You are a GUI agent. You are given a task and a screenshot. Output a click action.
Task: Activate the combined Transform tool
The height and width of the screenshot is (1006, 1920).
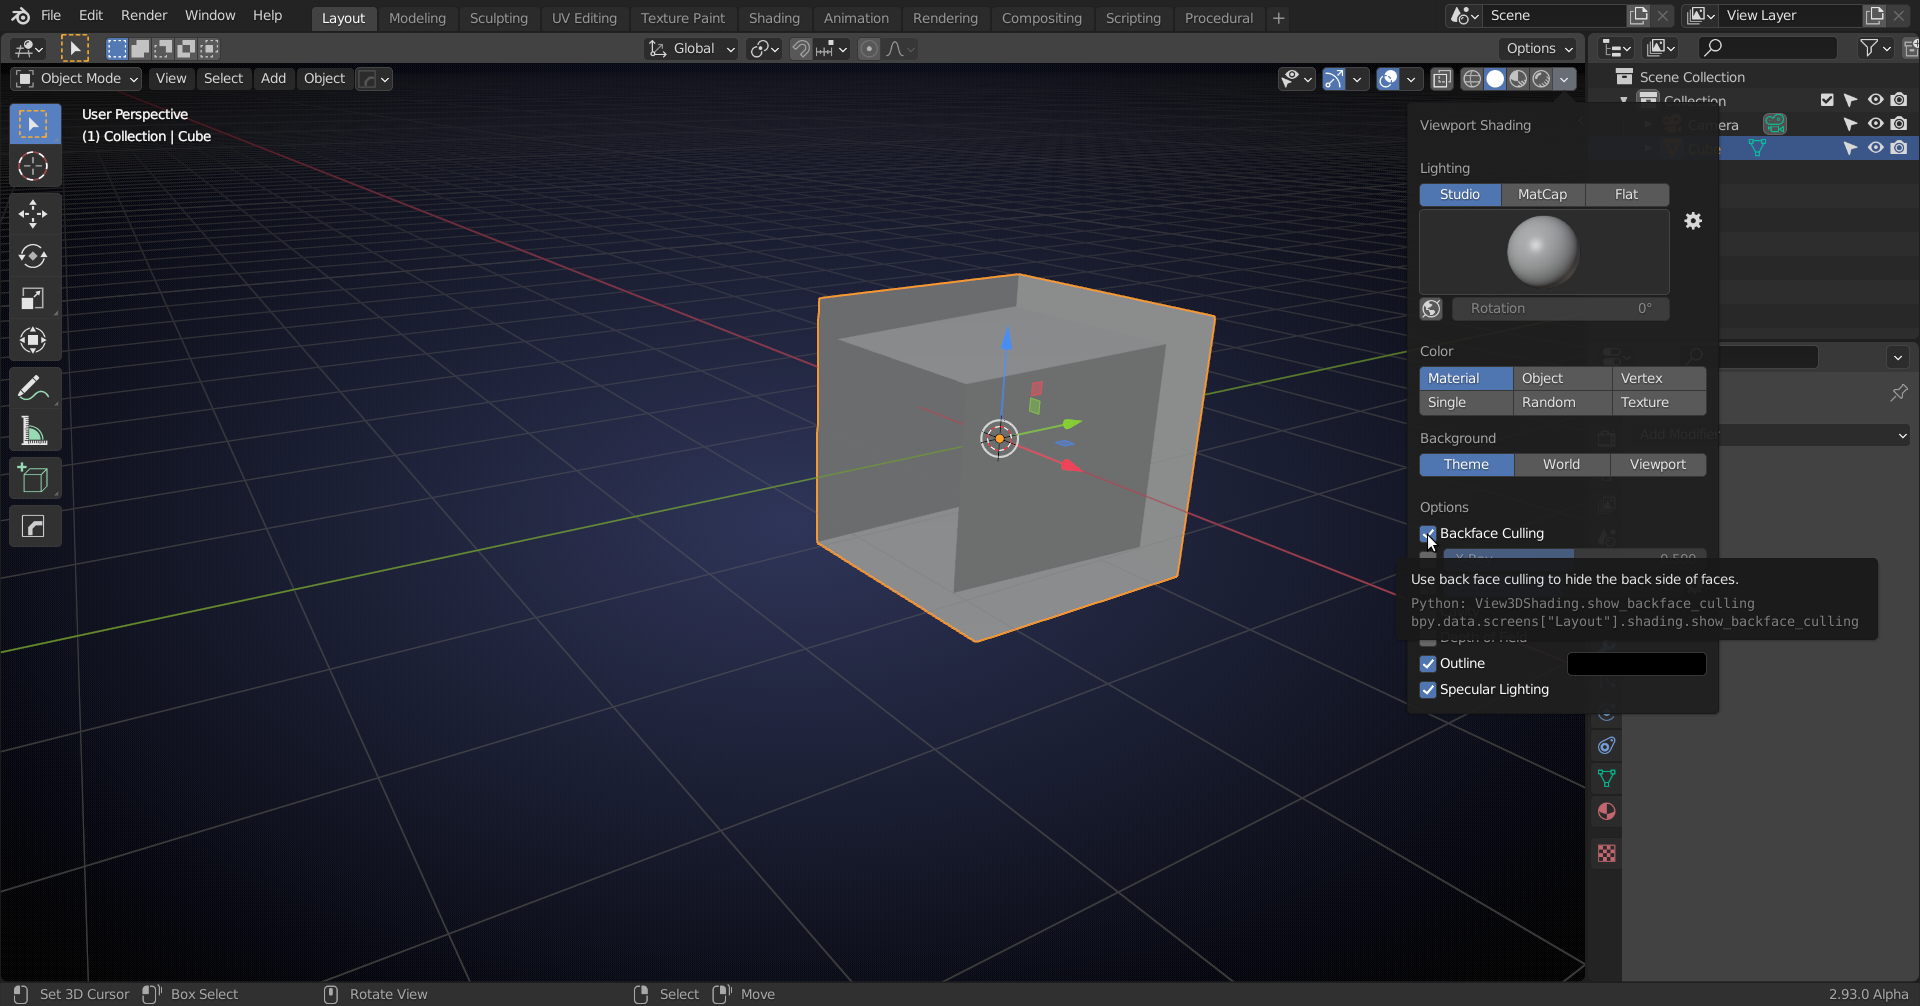tap(34, 340)
